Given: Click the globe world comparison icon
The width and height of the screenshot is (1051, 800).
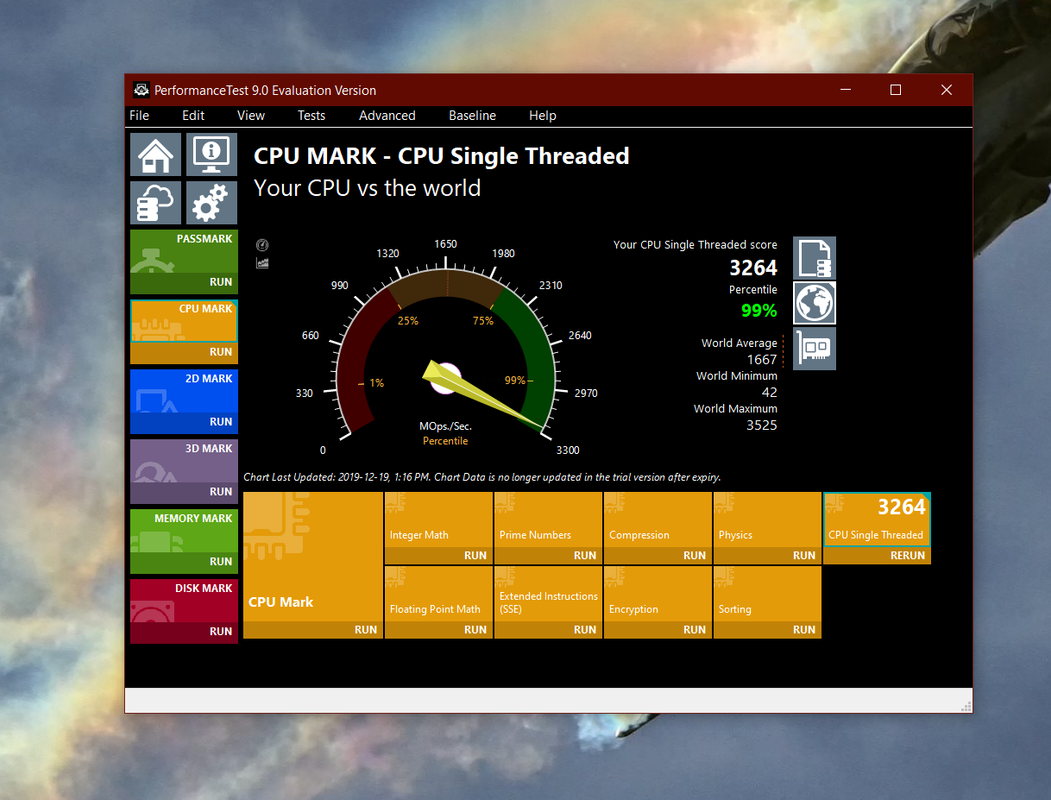Looking at the screenshot, I should pyautogui.click(x=814, y=303).
